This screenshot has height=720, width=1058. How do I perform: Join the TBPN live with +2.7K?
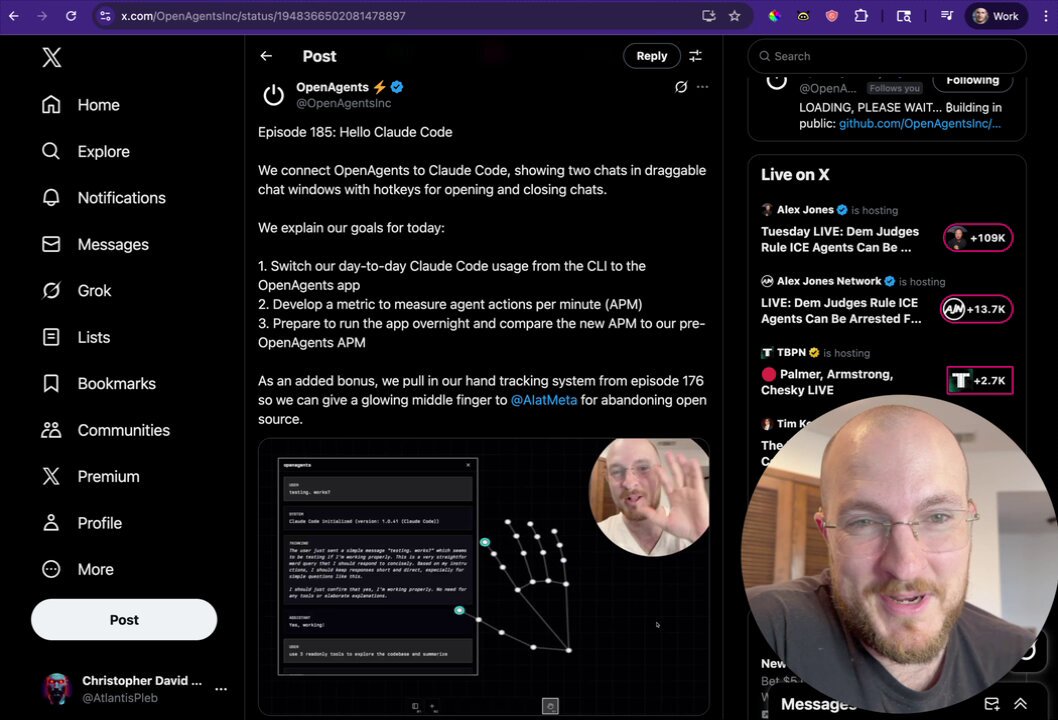pos(980,381)
